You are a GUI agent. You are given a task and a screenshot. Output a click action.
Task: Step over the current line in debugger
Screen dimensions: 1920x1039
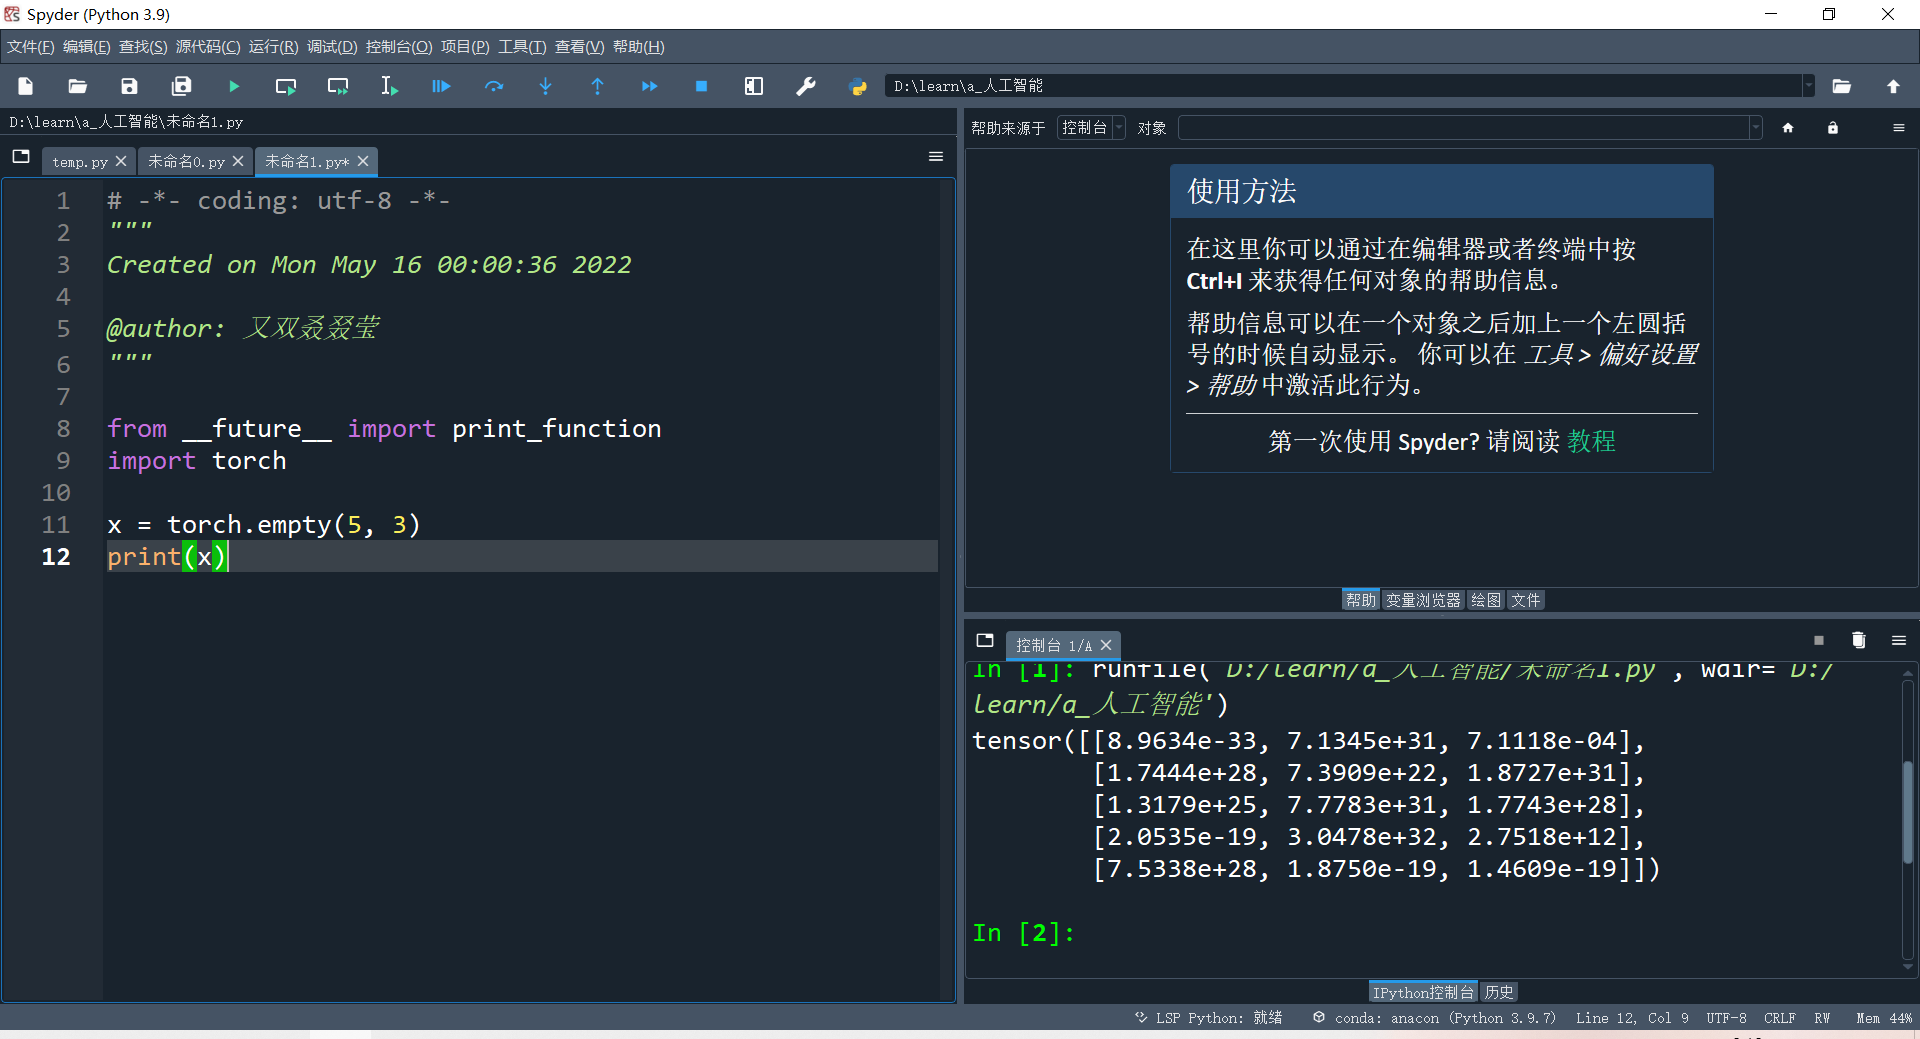coord(494,86)
